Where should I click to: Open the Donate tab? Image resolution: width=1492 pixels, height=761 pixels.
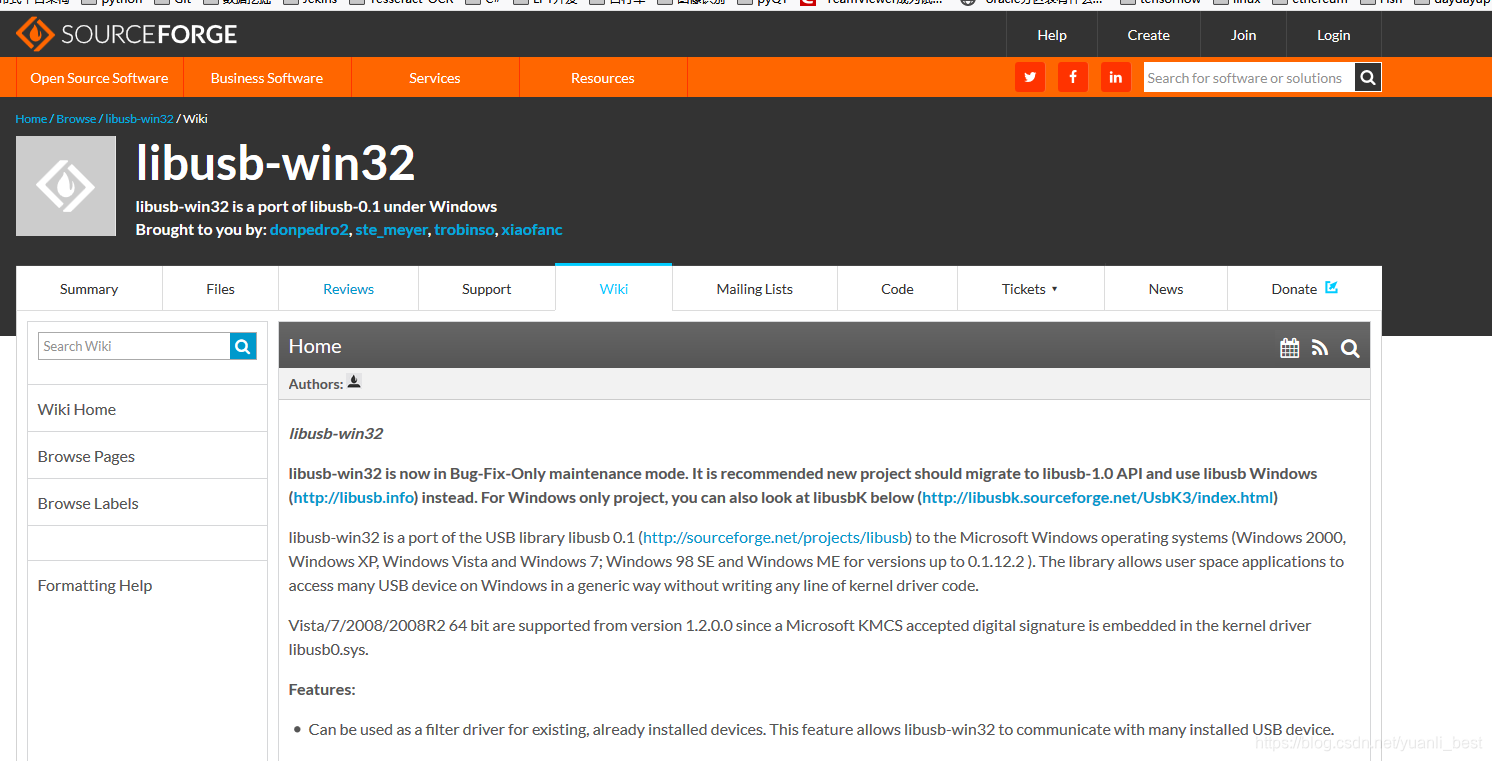pyautogui.click(x=1304, y=289)
